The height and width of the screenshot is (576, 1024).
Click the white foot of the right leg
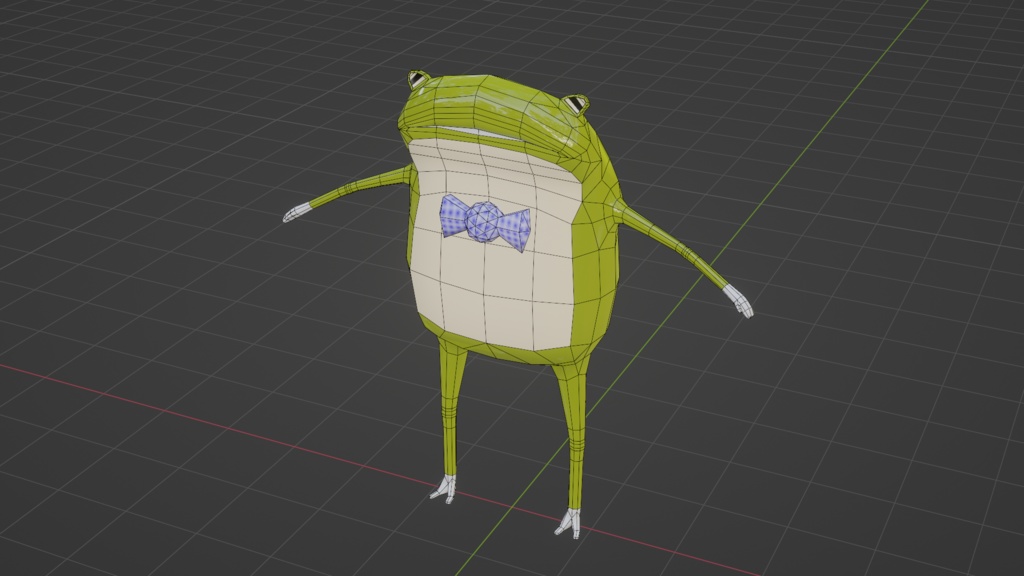[x=569, y=523]
